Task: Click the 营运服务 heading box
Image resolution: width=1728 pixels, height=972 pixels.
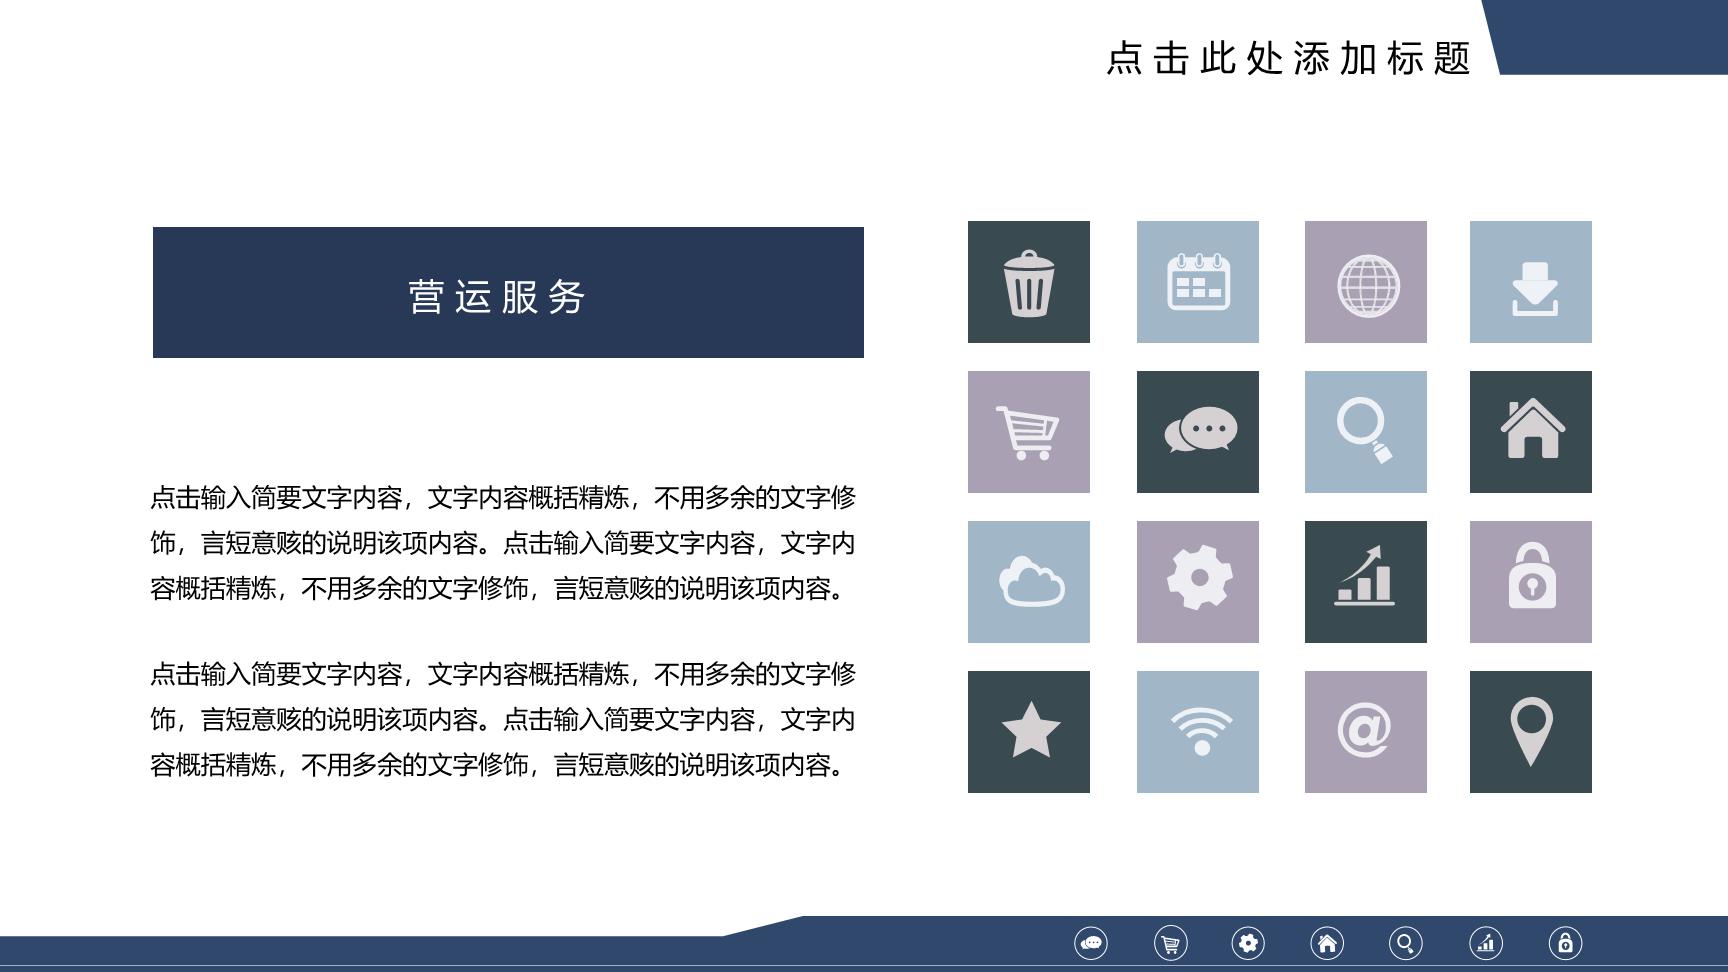Action: (x=508, y=292)
